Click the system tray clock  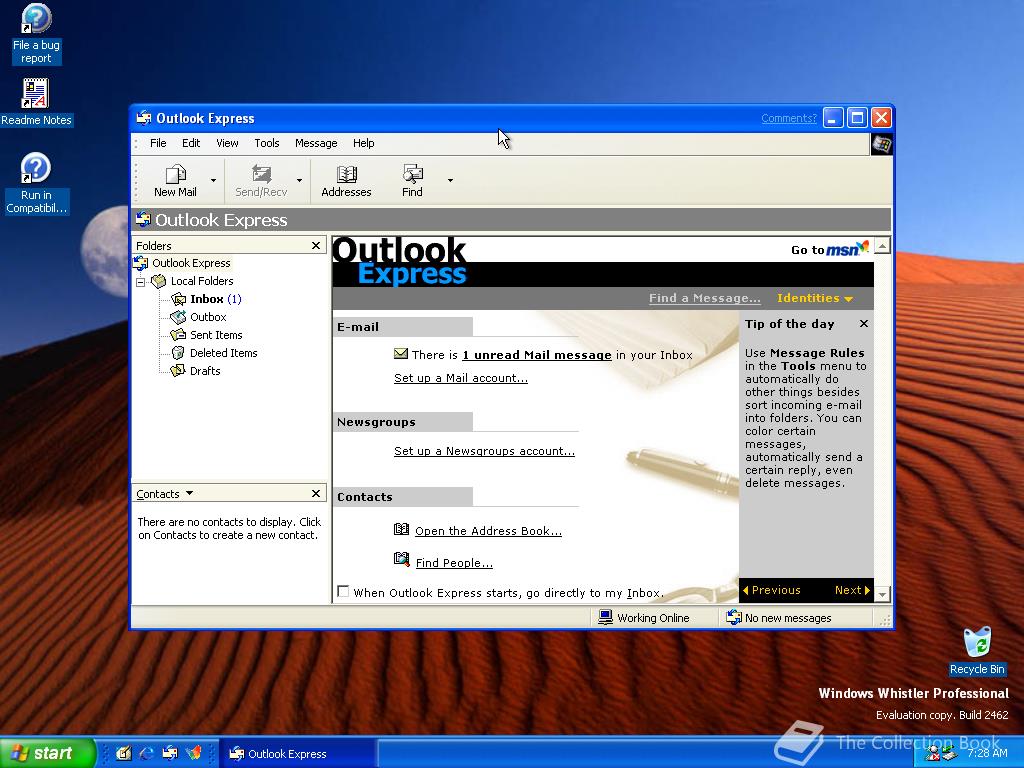(987, 753)
